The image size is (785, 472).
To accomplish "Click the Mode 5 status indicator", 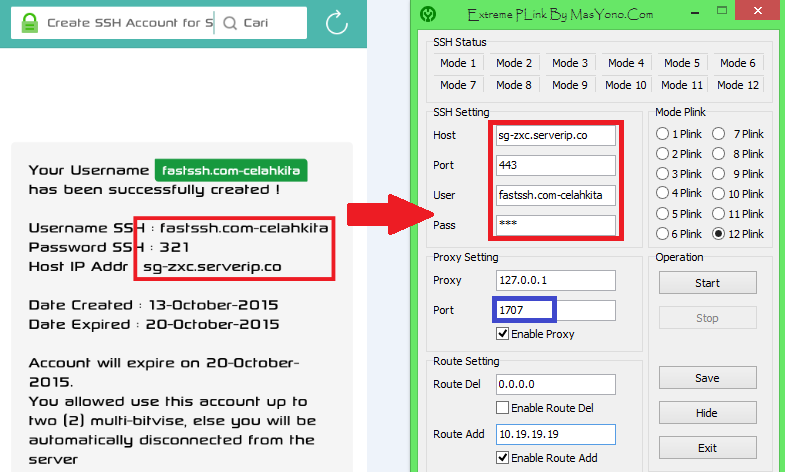I will coord(682,63).
